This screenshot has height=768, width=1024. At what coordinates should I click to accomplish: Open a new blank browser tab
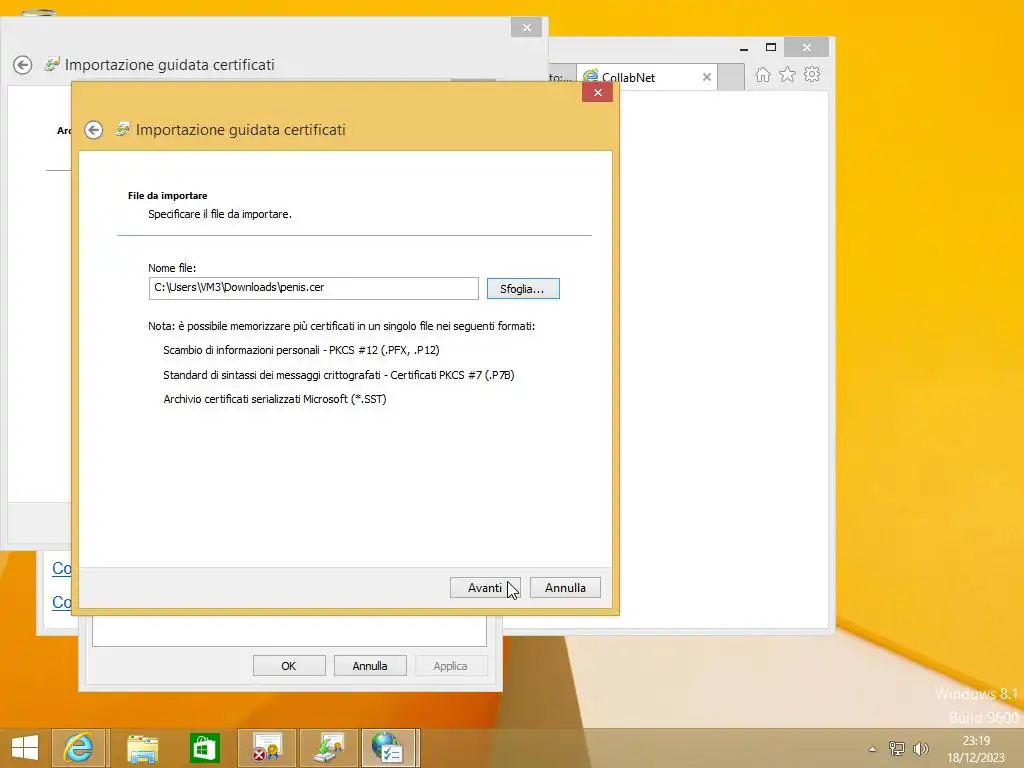click(x=731, y=77)
